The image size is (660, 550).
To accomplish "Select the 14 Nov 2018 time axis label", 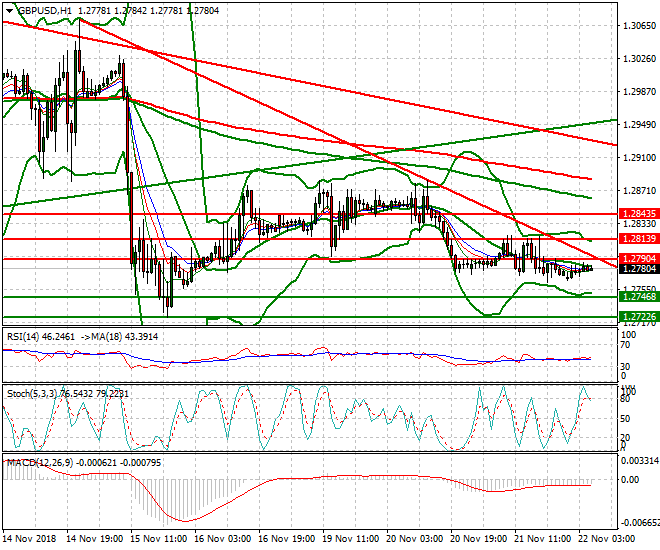I will click(29, 539).
